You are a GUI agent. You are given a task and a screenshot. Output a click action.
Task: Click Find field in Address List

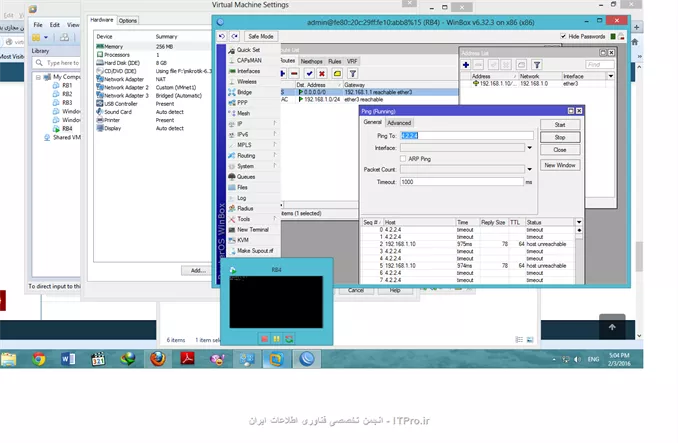pyautogui.click(x=600, y=65)
